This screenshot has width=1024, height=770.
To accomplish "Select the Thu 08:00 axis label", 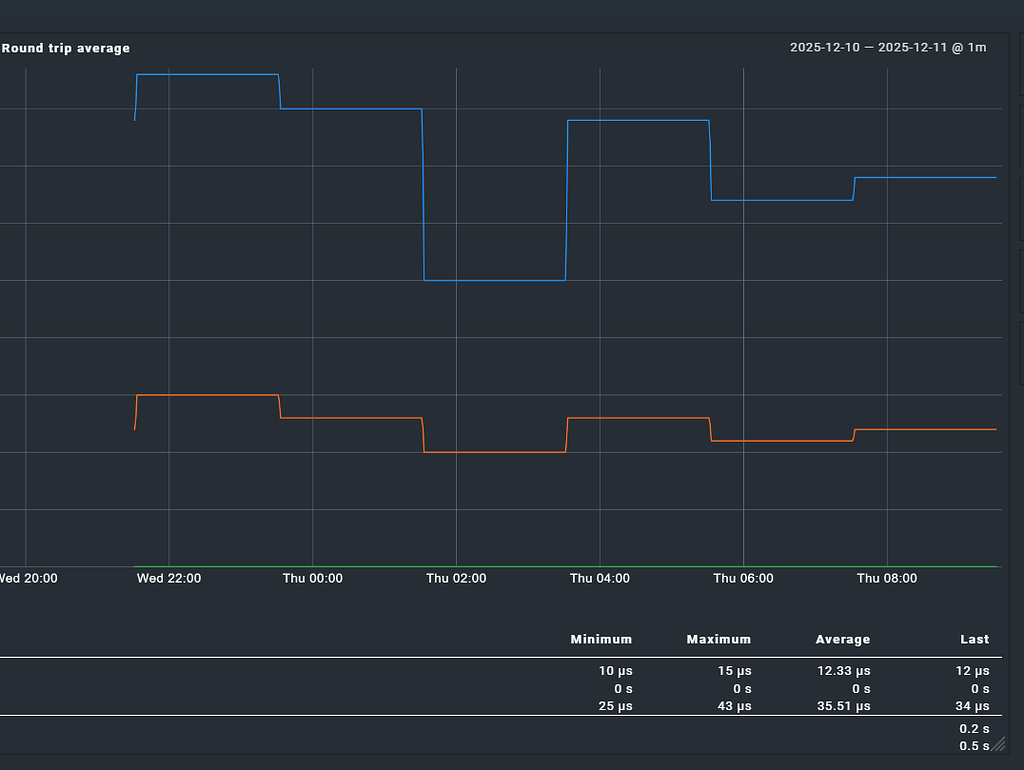I will pyautogui.click(x=886, y=578).
